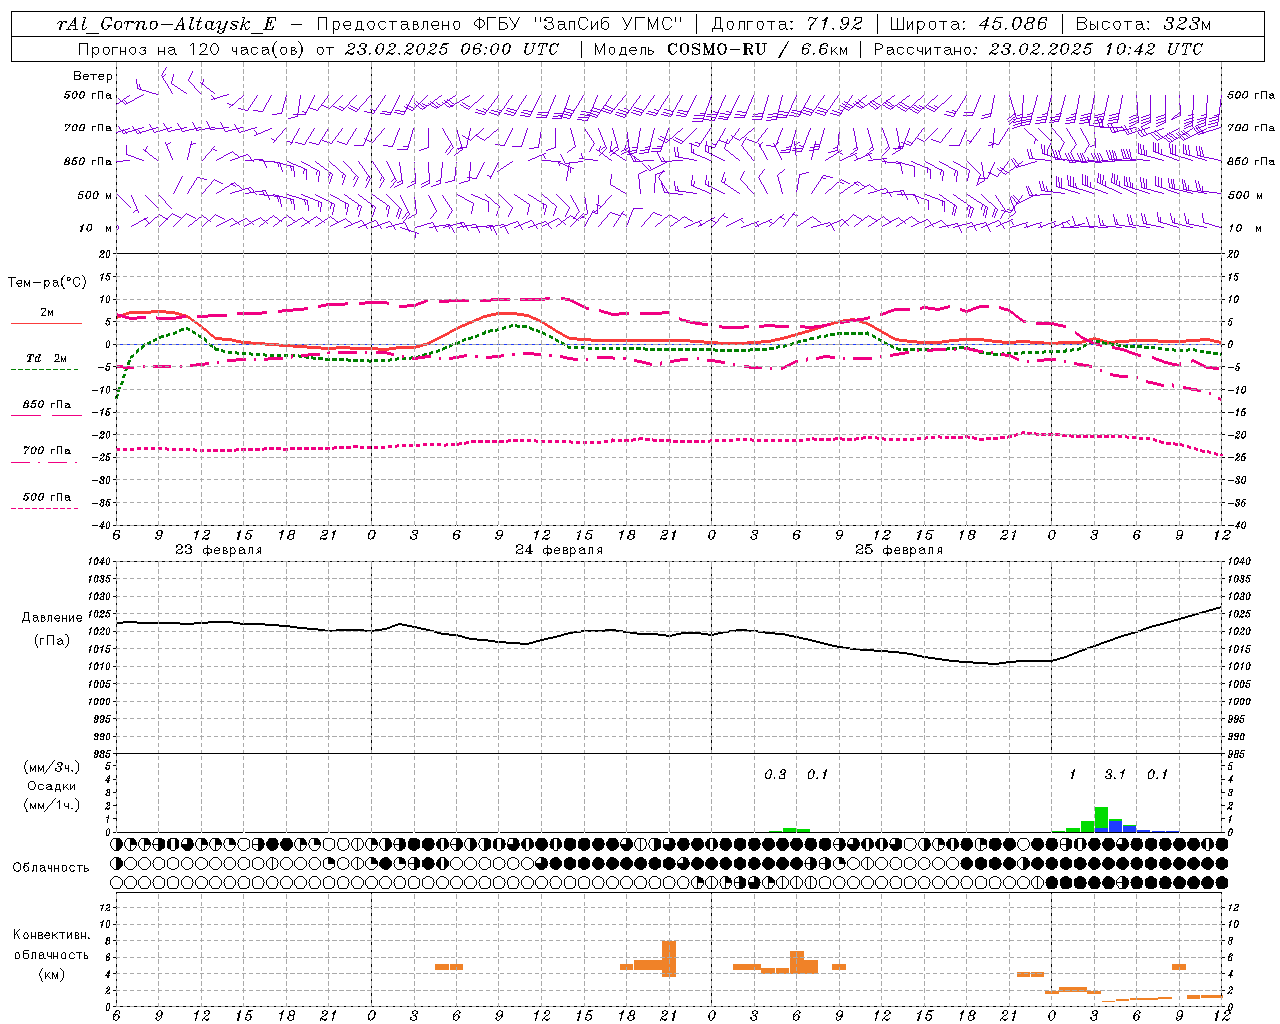The image size is (1280, 1024).
Task: Click the Долгота: 71.92 value
Action: [x=786, y=25]
